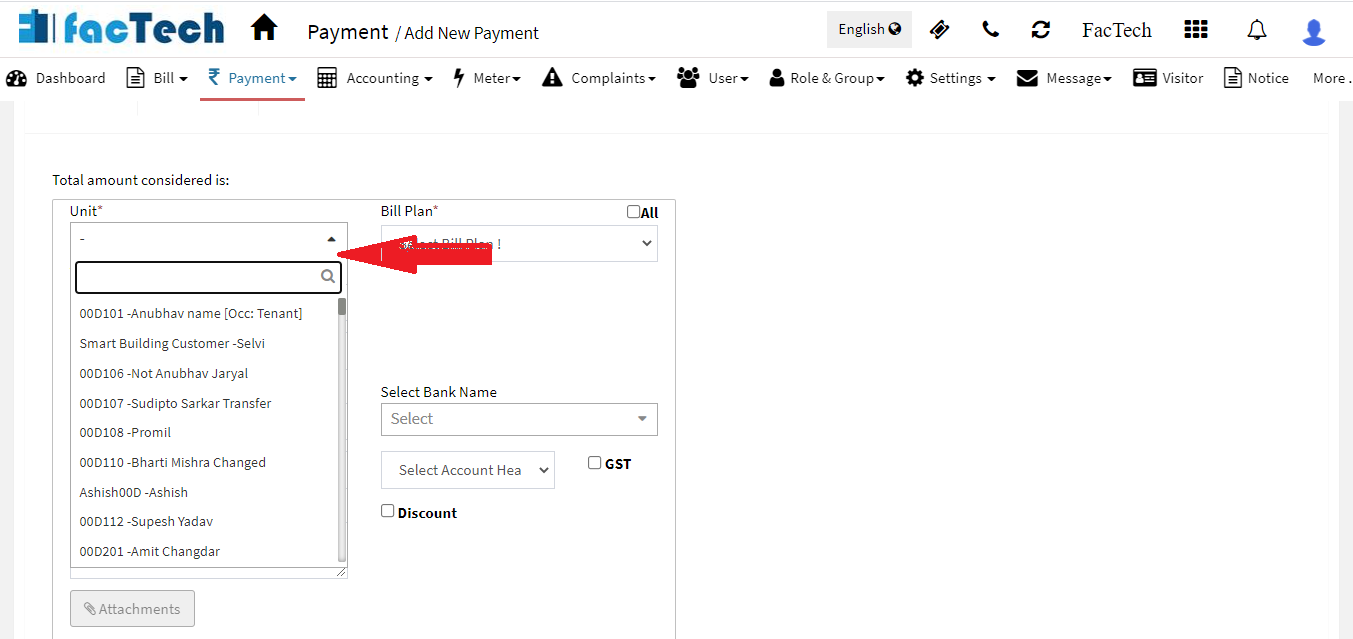This screenshot has width=1353, height=639.
Task: Click the phone call icon
Action: 990,29
